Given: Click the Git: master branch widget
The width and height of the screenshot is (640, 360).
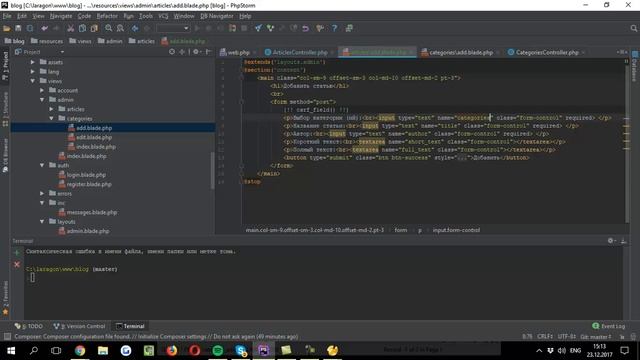Looking at the screenshot, I should click(x=596, y=337).
